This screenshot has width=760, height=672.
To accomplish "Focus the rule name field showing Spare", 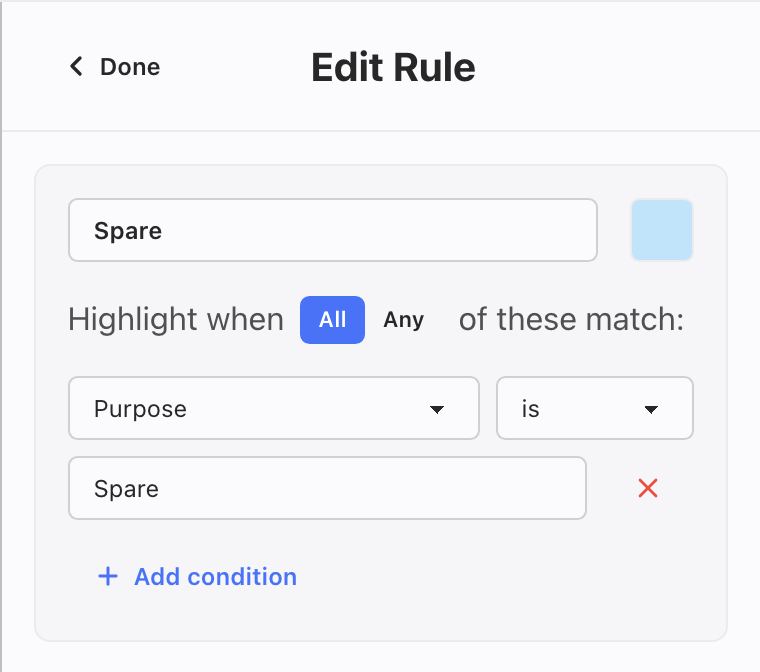I will (332, 230).
